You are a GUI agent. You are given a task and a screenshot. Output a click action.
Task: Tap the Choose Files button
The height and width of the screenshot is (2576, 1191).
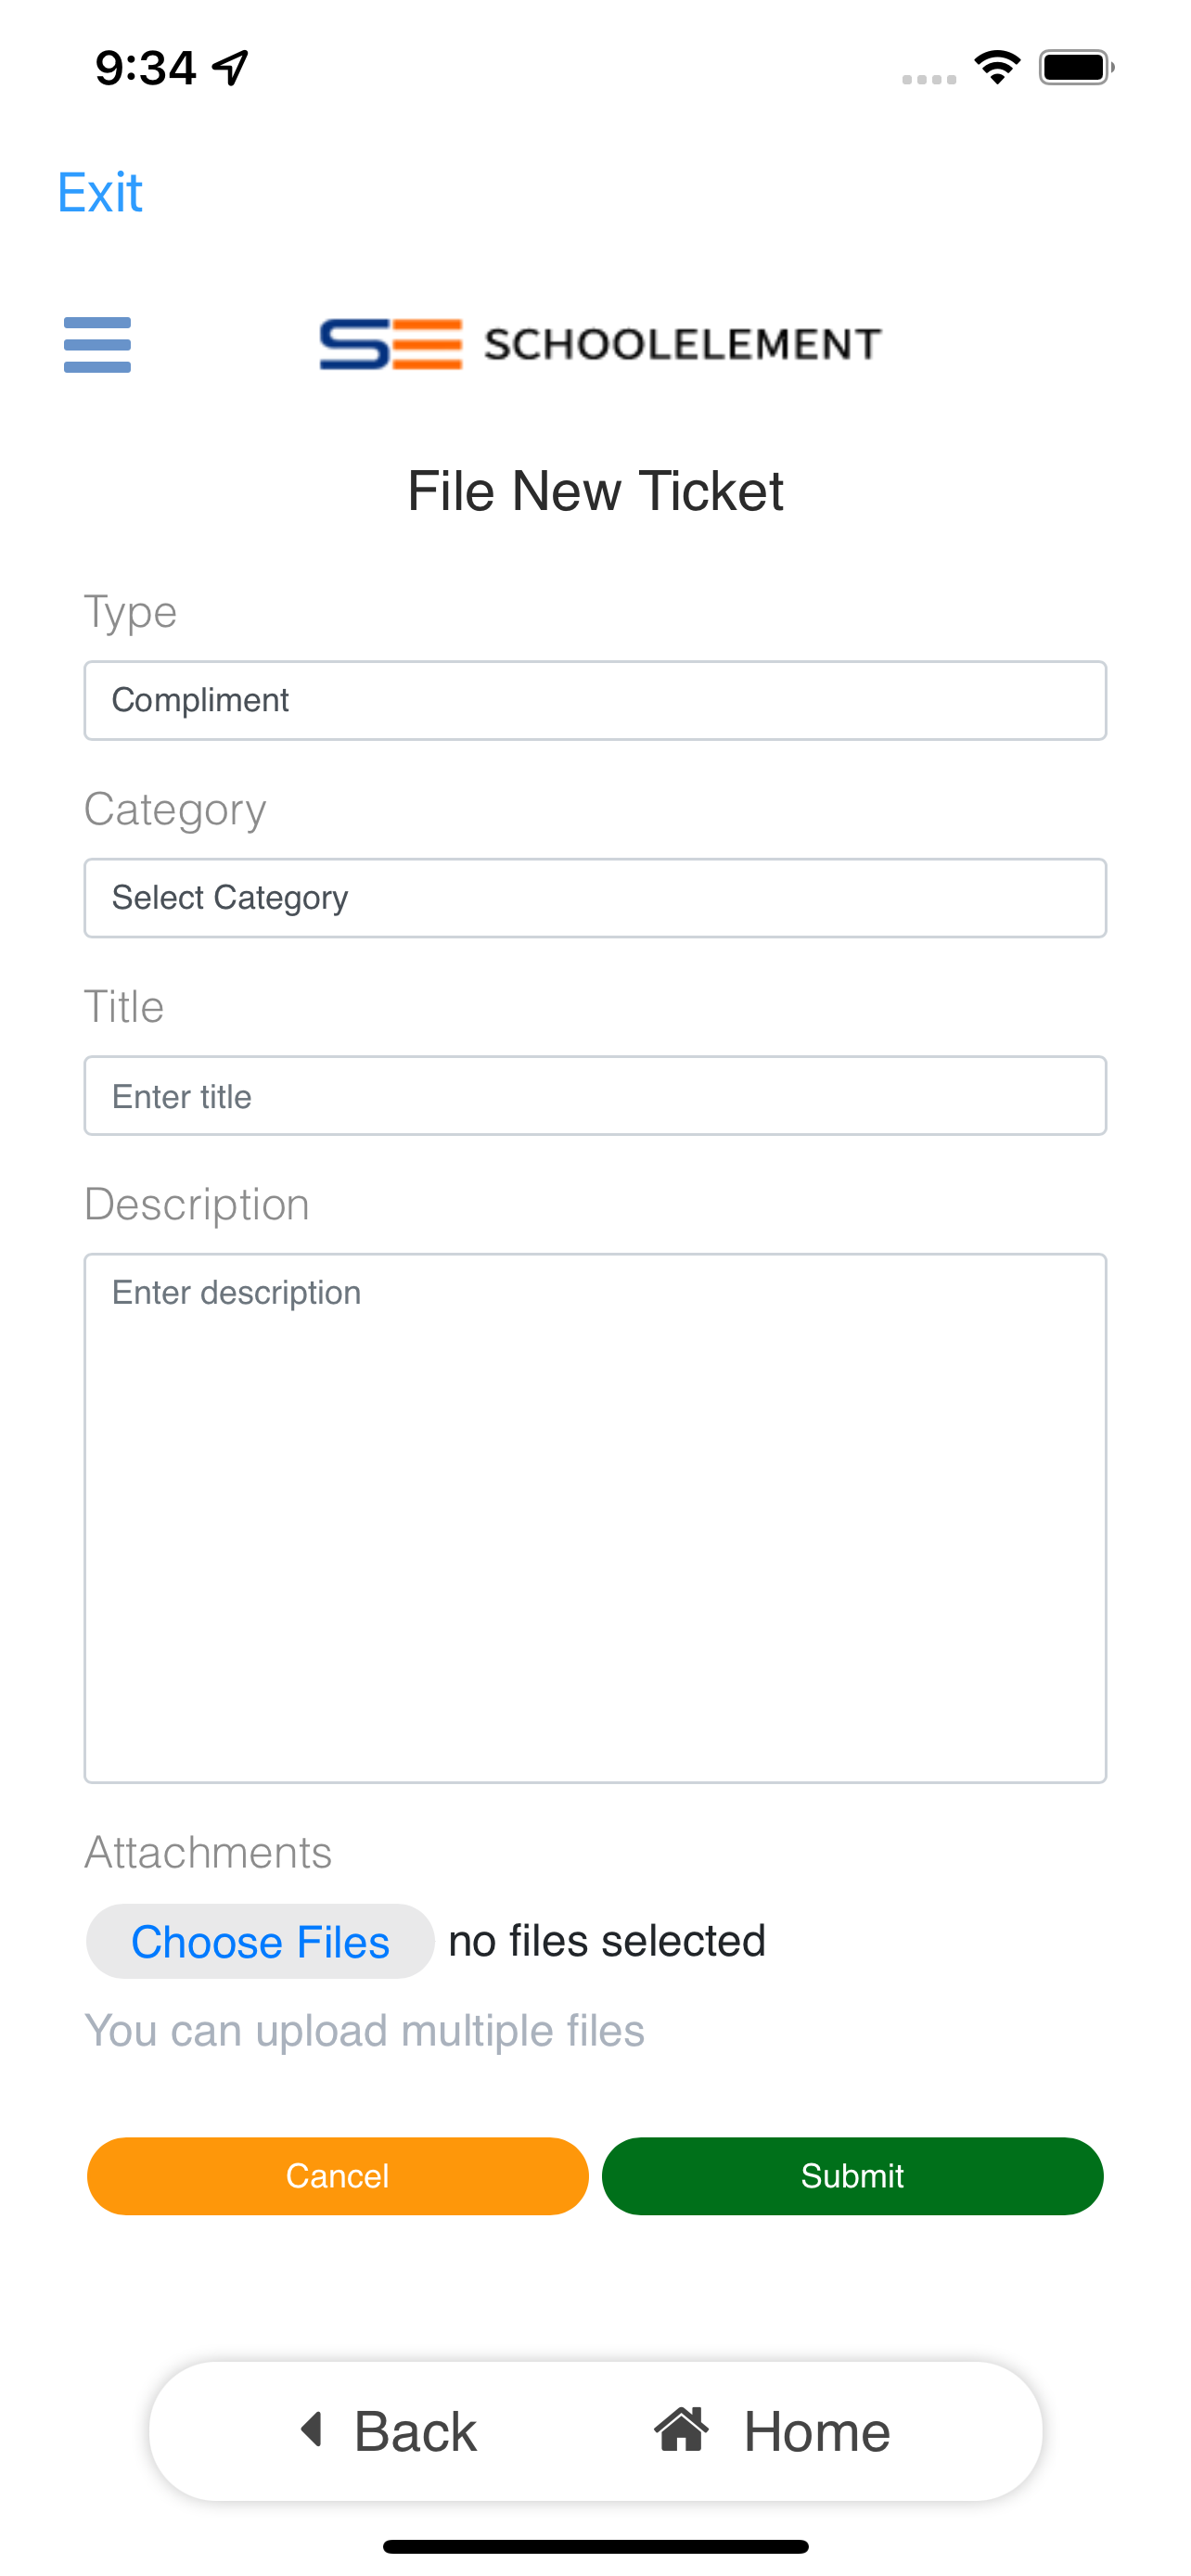click(x=260, y=1941)
